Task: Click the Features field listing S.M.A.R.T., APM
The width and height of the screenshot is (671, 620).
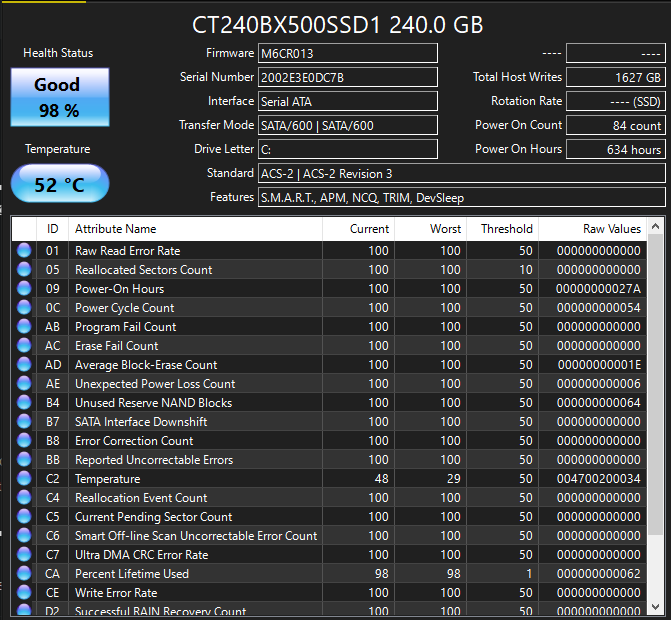Action: click(x=461, y=197)
